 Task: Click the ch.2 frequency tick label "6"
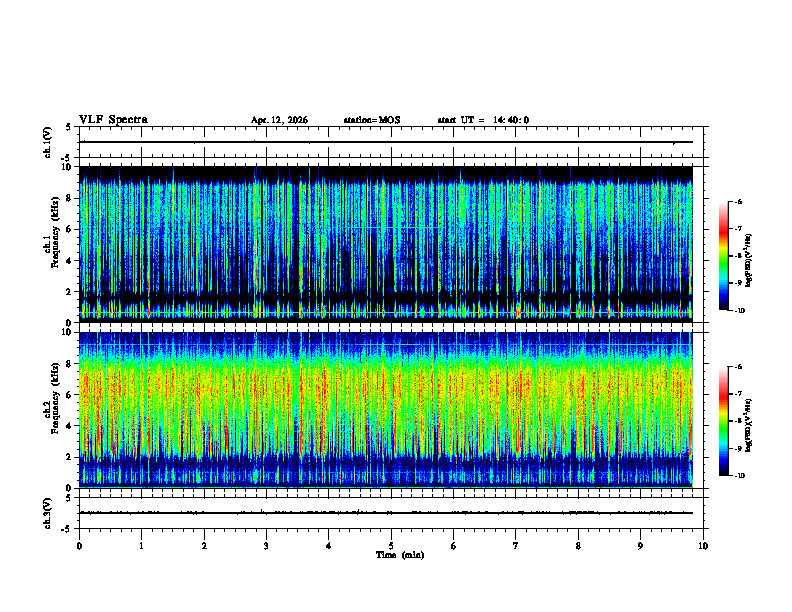coord(70,395)
